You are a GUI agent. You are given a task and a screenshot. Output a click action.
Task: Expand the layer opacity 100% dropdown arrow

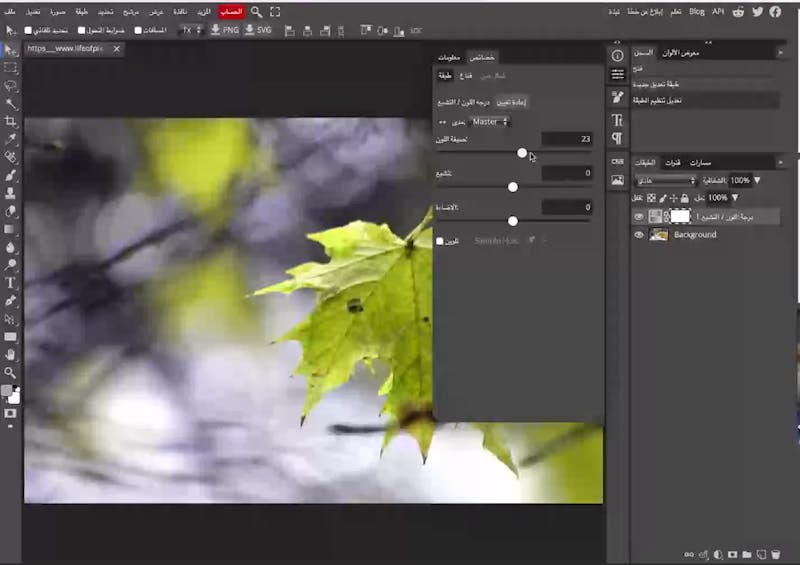[756, 181]
